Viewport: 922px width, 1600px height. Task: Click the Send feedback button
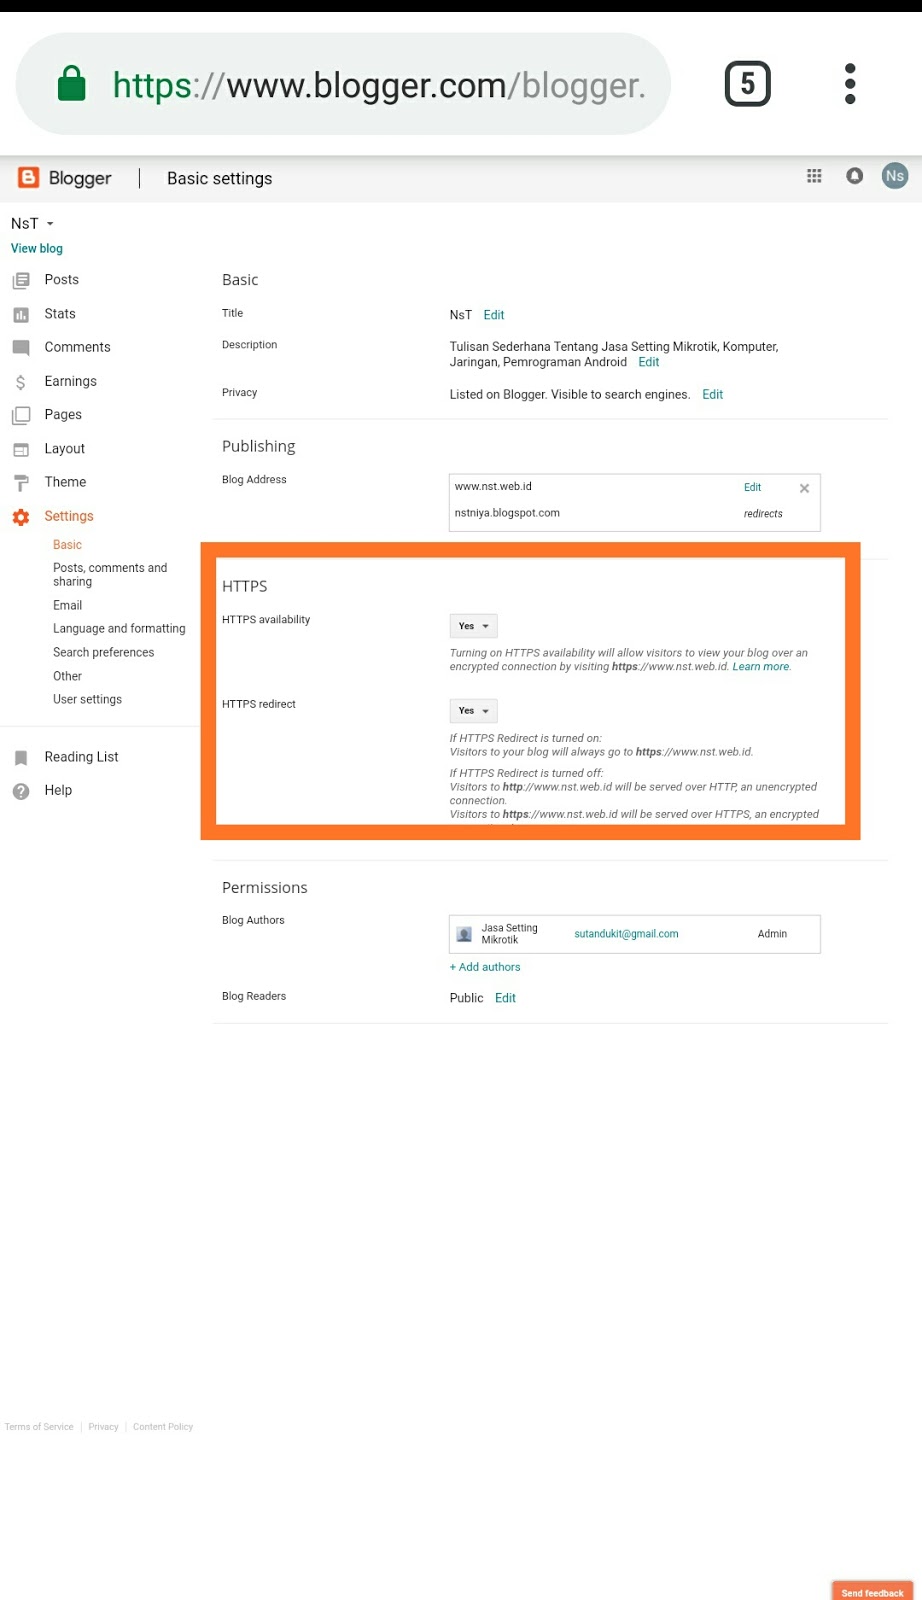[872, 1591]
